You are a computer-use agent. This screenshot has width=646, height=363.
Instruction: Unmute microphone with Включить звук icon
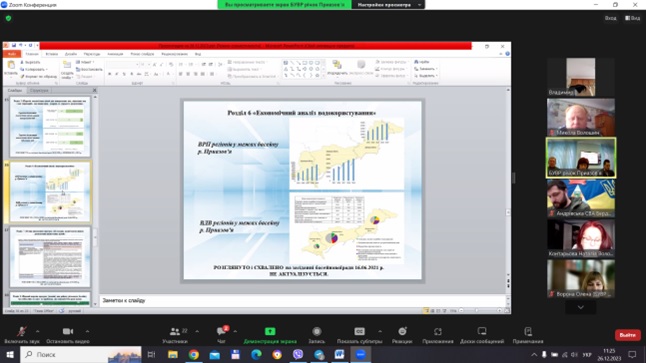click(22, 335)
